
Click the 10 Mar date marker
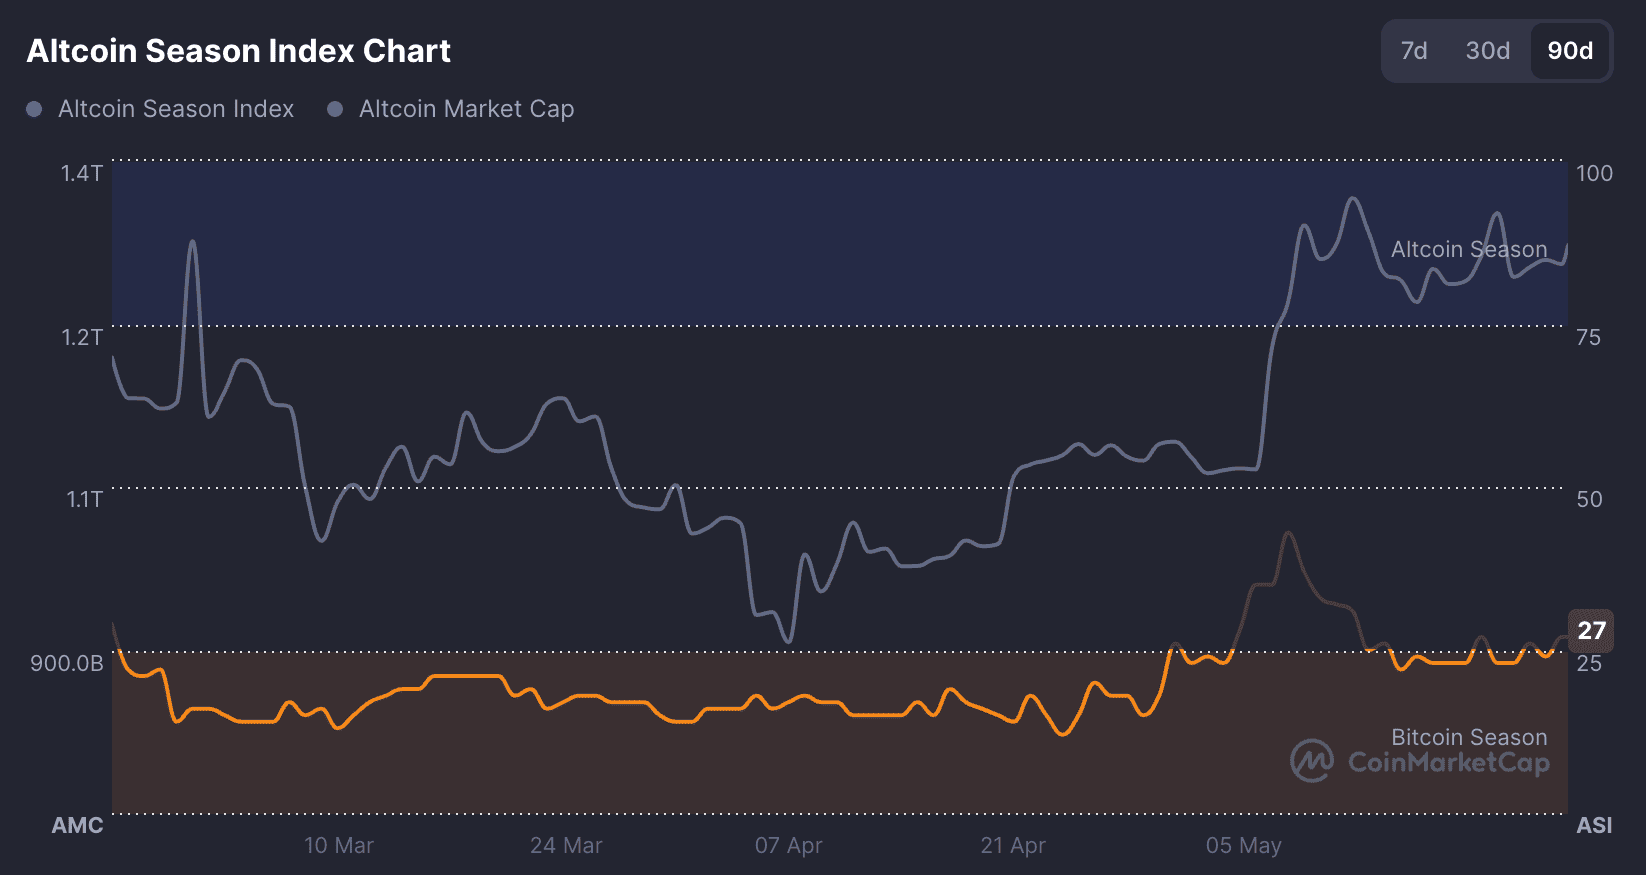click(339, 846)
